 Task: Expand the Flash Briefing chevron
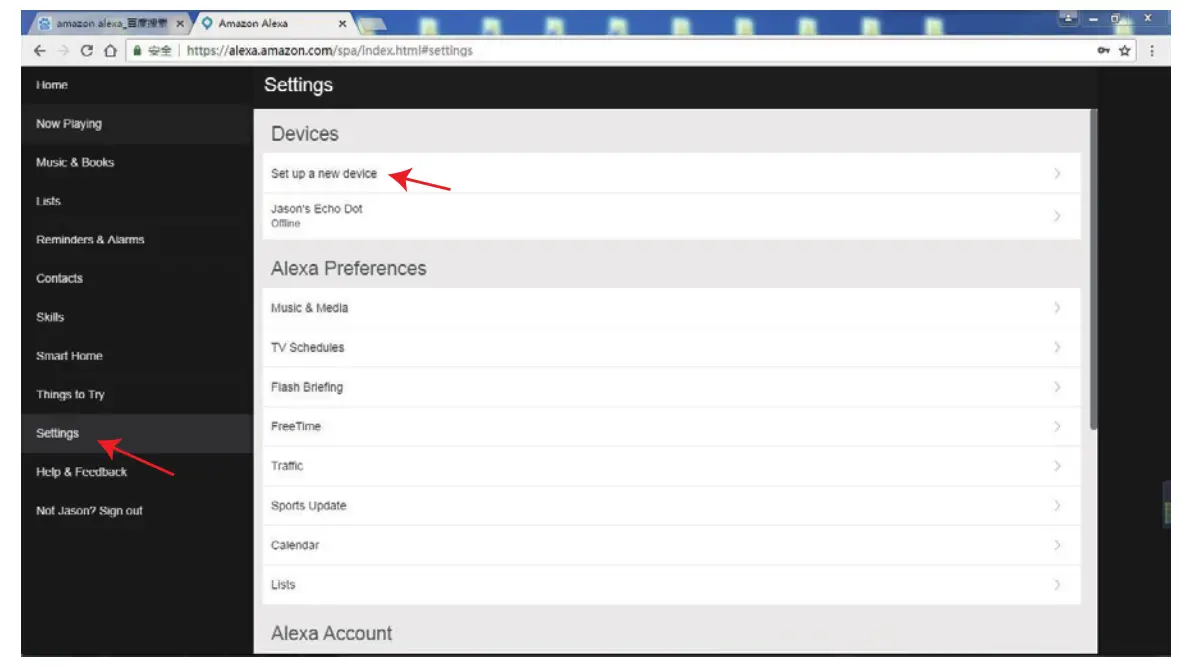point(1057,387)
